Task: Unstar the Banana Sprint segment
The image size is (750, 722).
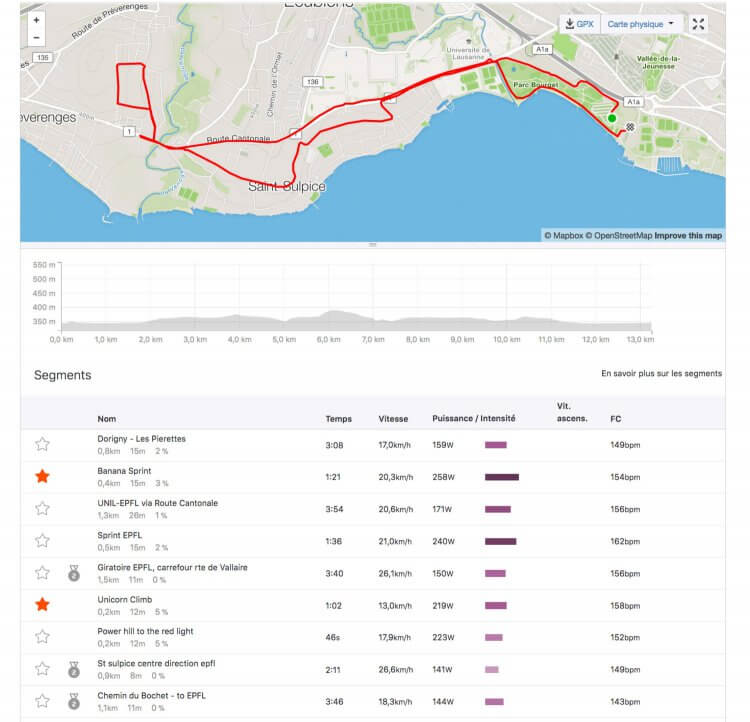Action: [x=42, y=476]
